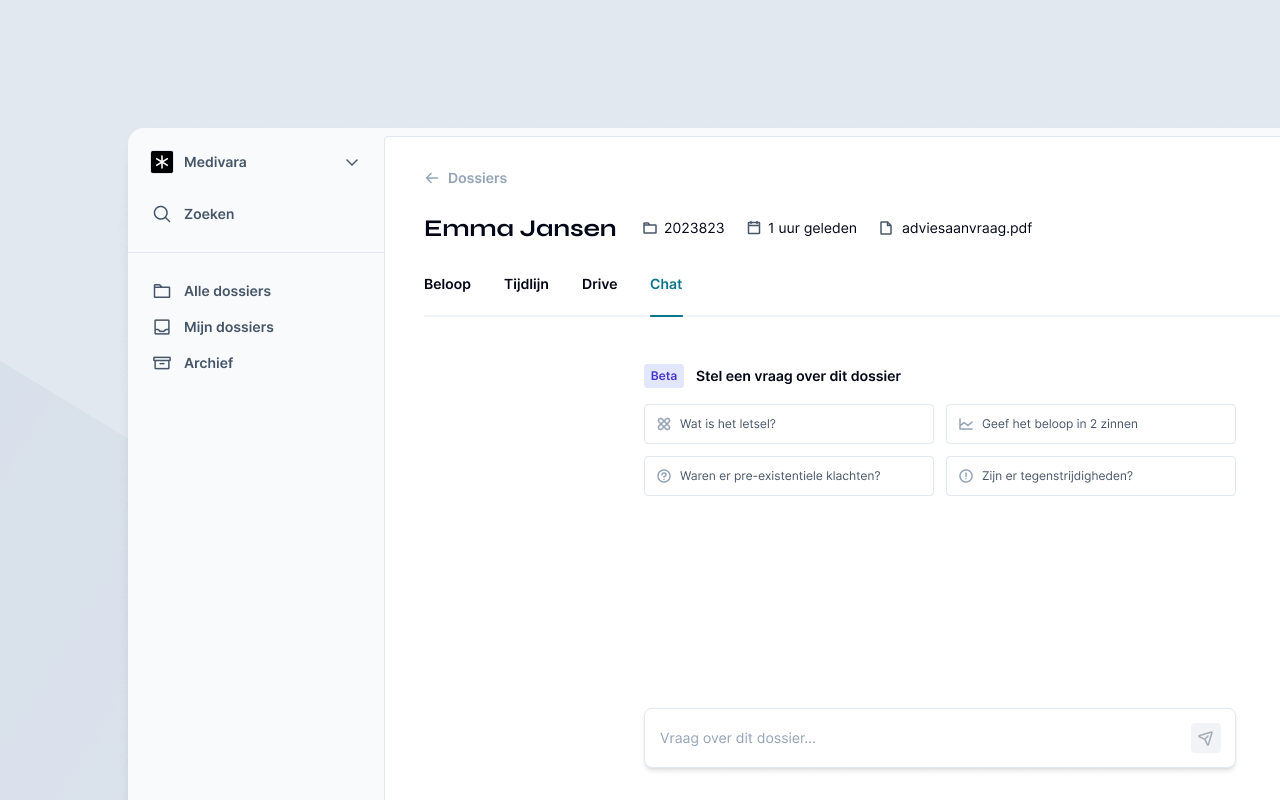Ask Waren er pre-existentiele klachten?
Viewport: 1280px width, 800px height.
coord(789,476)
